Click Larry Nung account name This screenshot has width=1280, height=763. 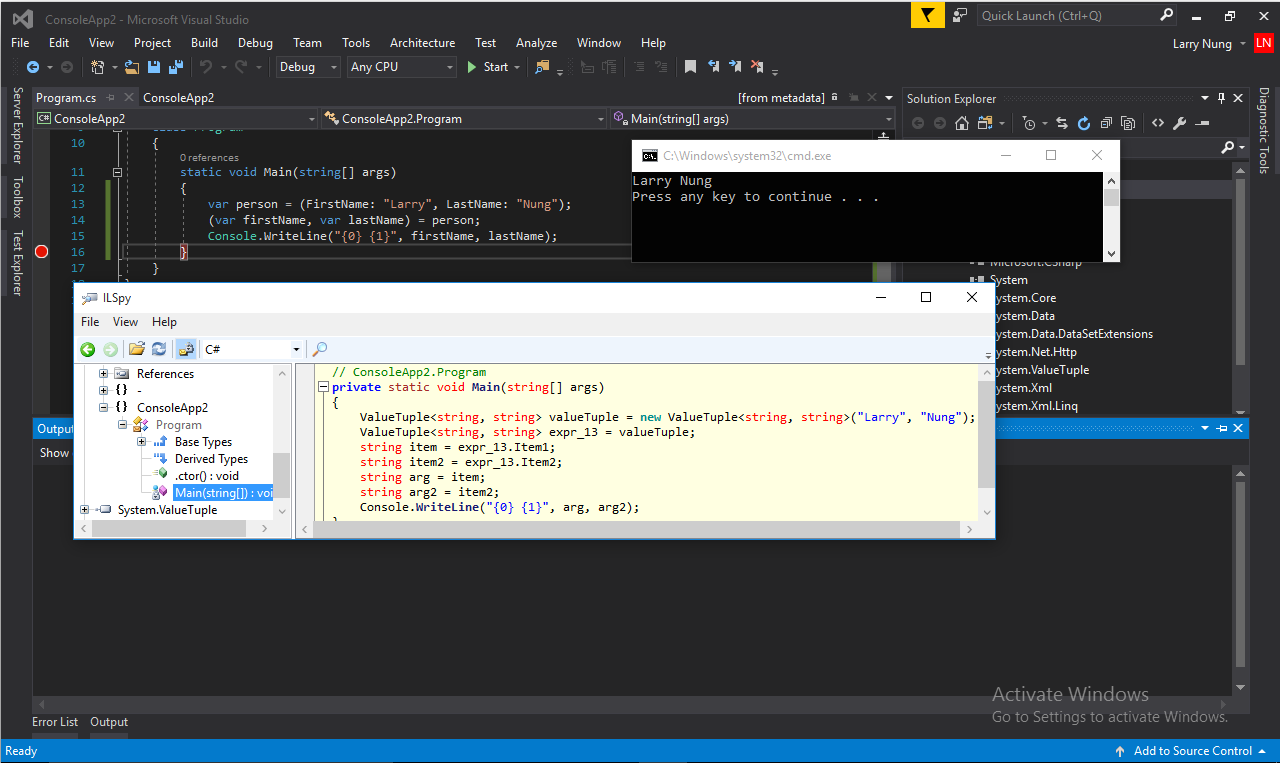tap(1202, 43)
